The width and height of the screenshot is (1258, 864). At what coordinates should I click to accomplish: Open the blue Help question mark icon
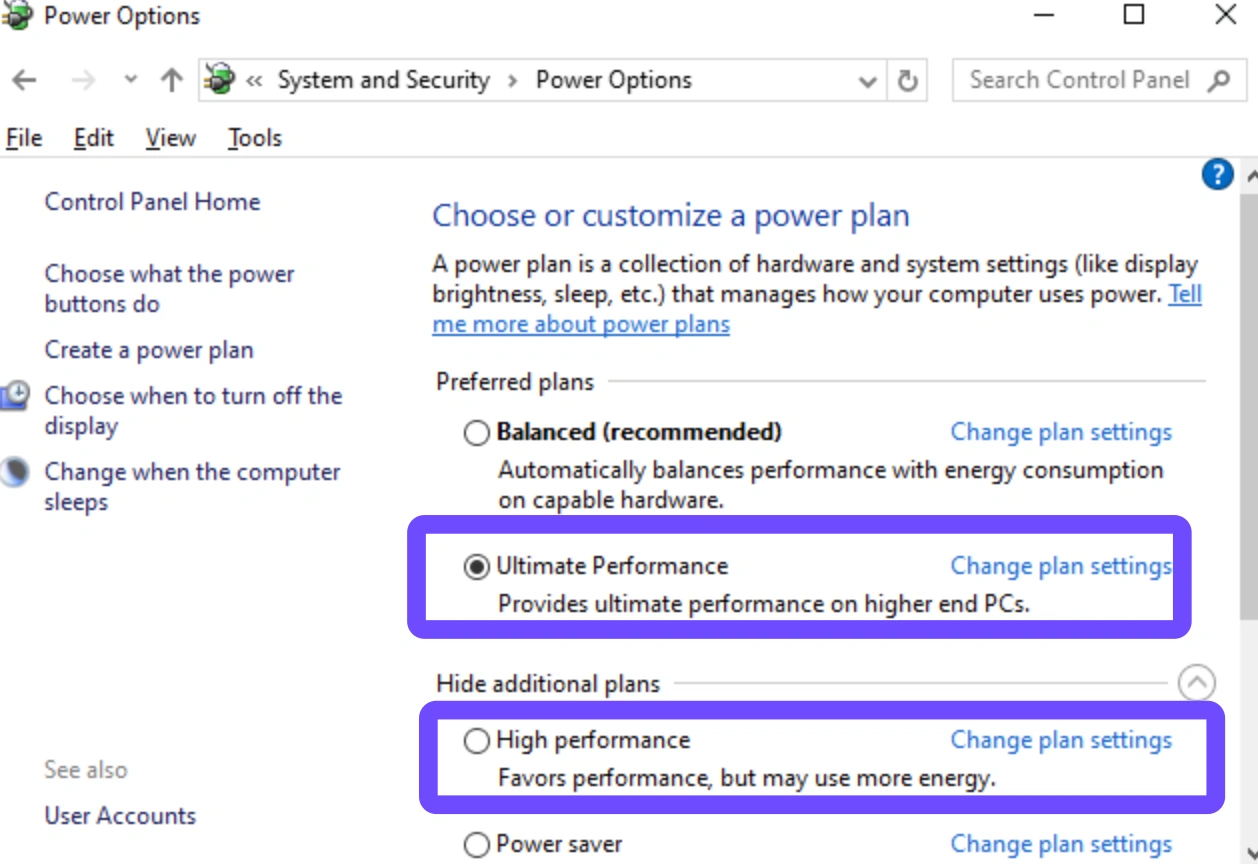click(x=1217, y=176)
